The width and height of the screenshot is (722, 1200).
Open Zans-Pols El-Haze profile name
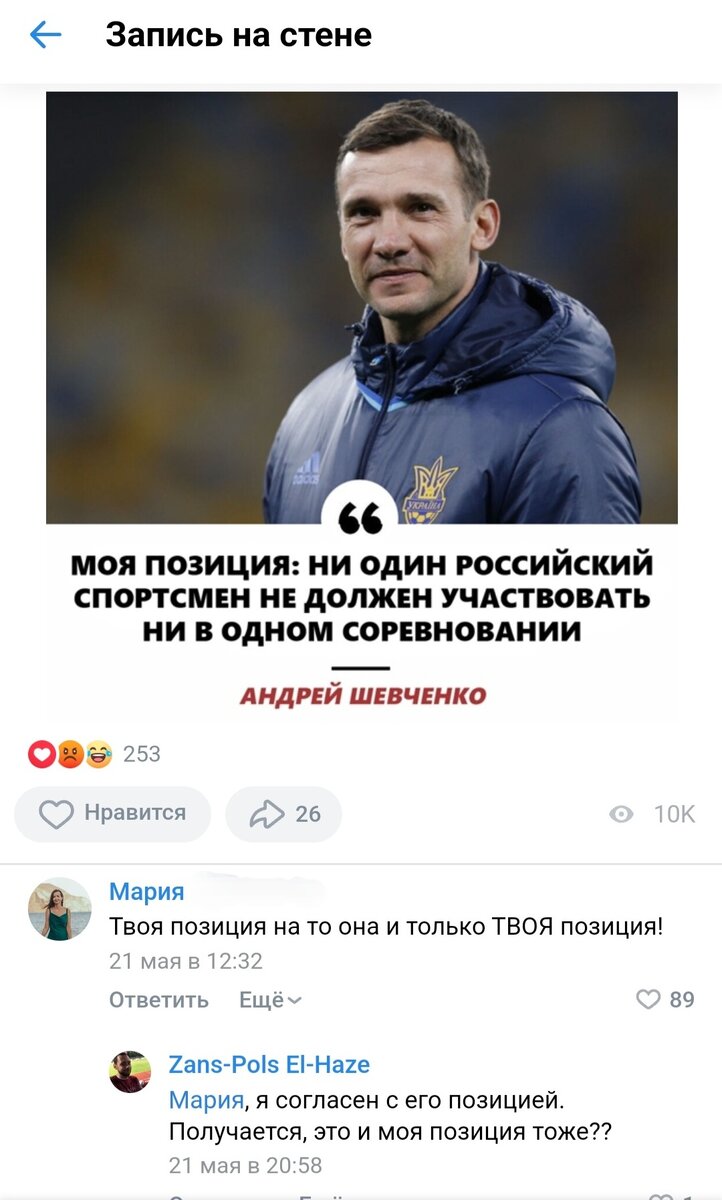(x=269, y=1064)
